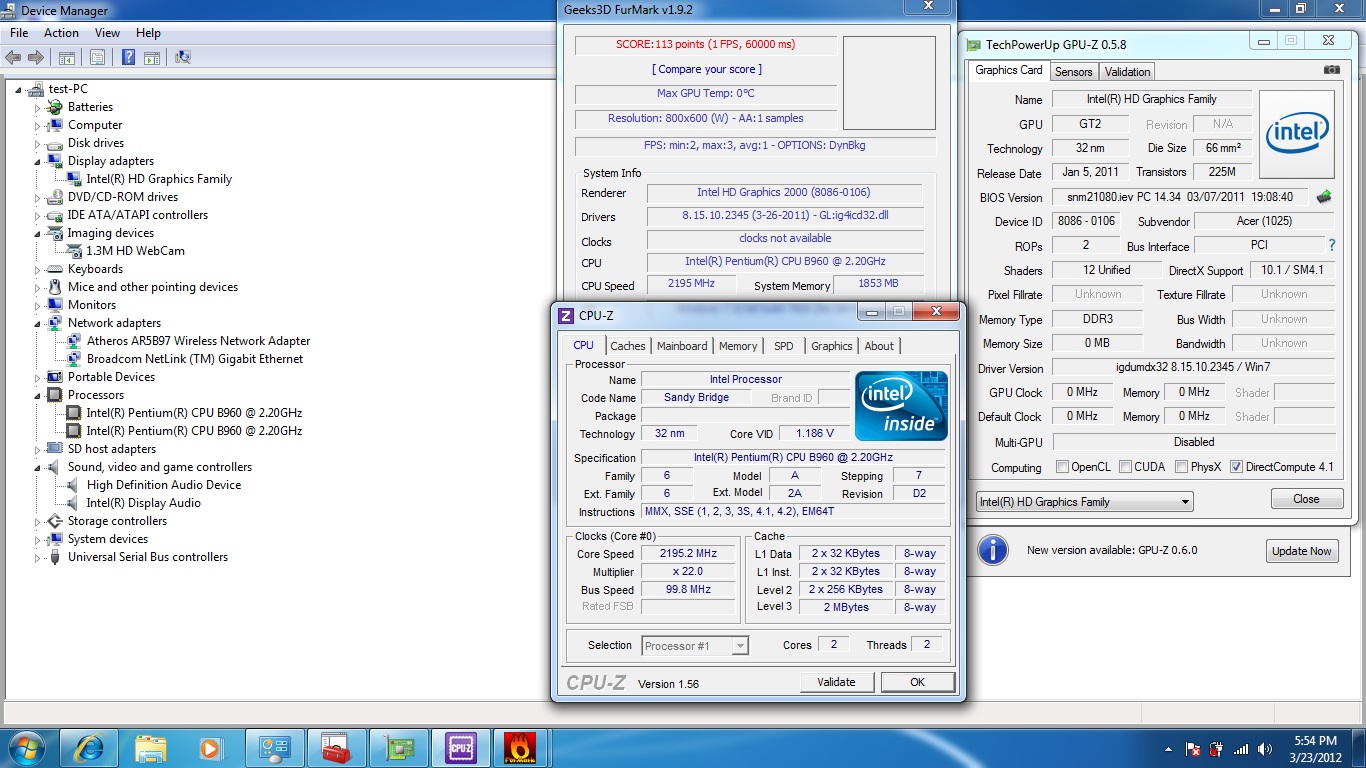This screenshot has height=768, width=1366.
Task: Switch to the Mainboard tab in CPU-Z
Action: [x=682, y=346]
